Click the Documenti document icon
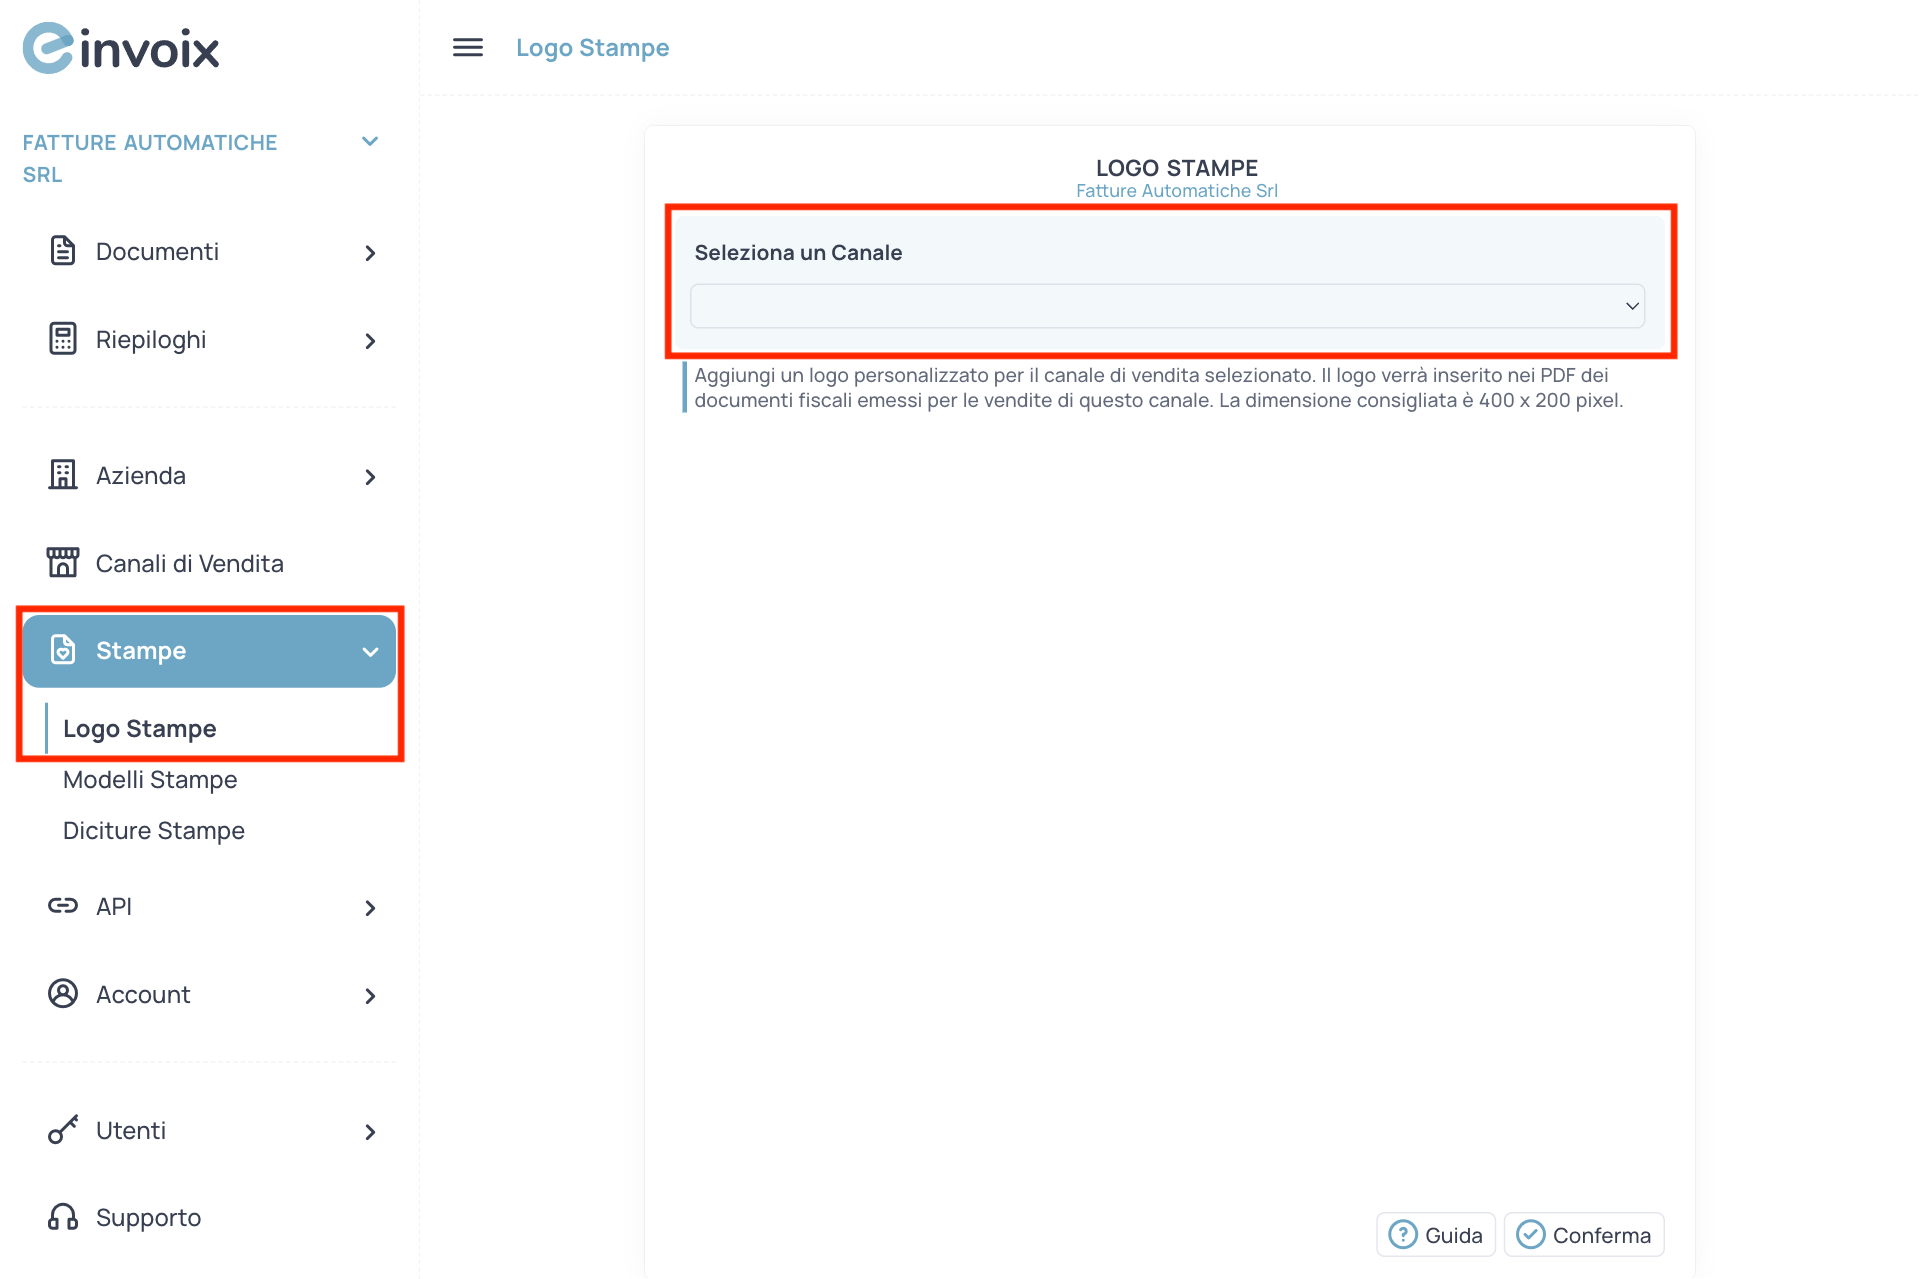The width and height of the screenshot is (1920, 1279). click(62, 251)
